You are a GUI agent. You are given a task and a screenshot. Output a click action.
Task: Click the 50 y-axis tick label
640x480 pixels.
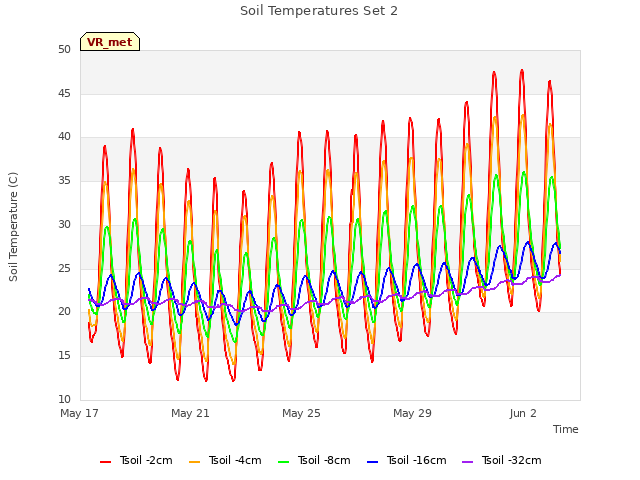click(x=64, y=49)
